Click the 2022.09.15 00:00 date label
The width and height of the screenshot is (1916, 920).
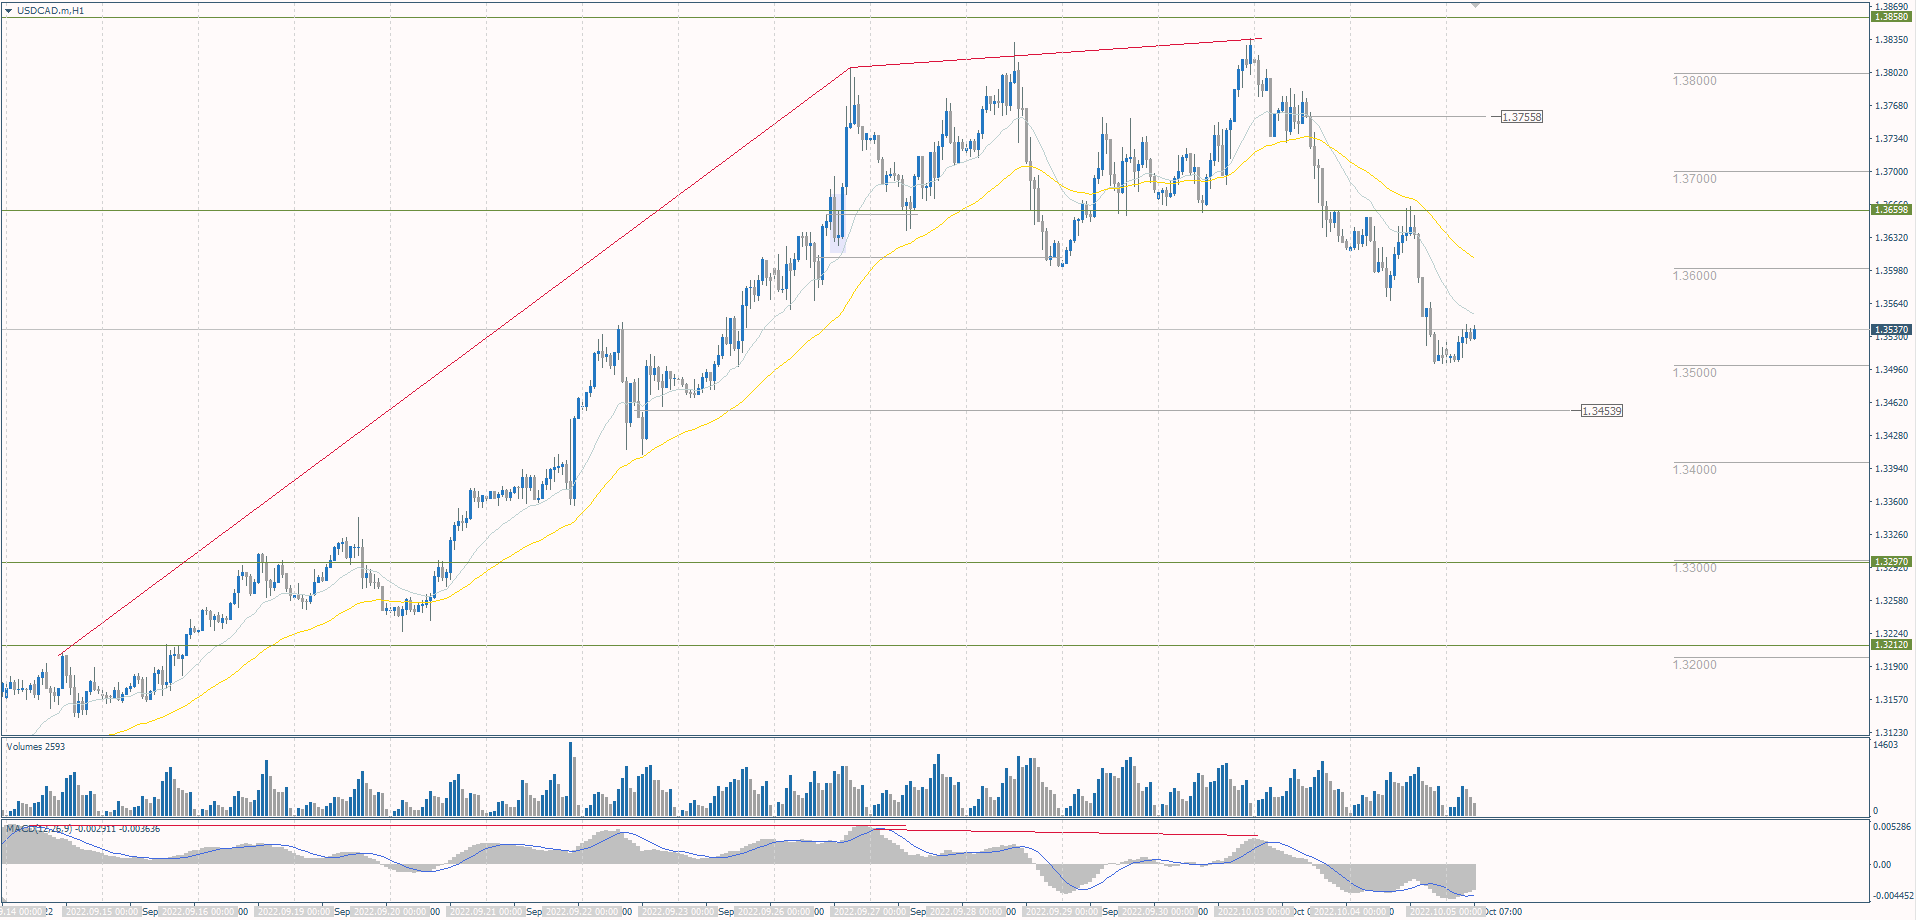pos(102,912)
